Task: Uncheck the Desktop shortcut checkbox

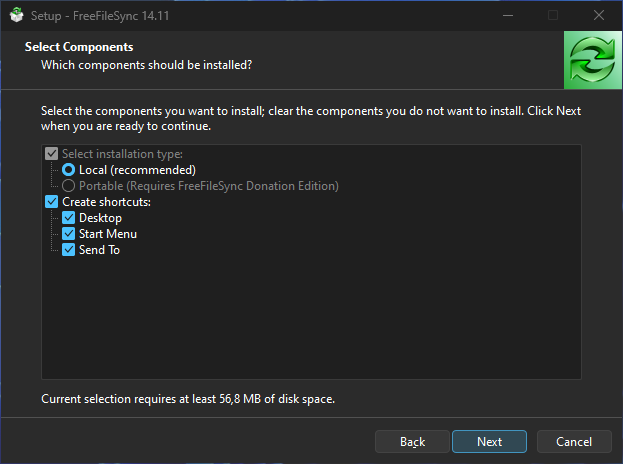Action: pyautogui.click(x=68, y=218)
